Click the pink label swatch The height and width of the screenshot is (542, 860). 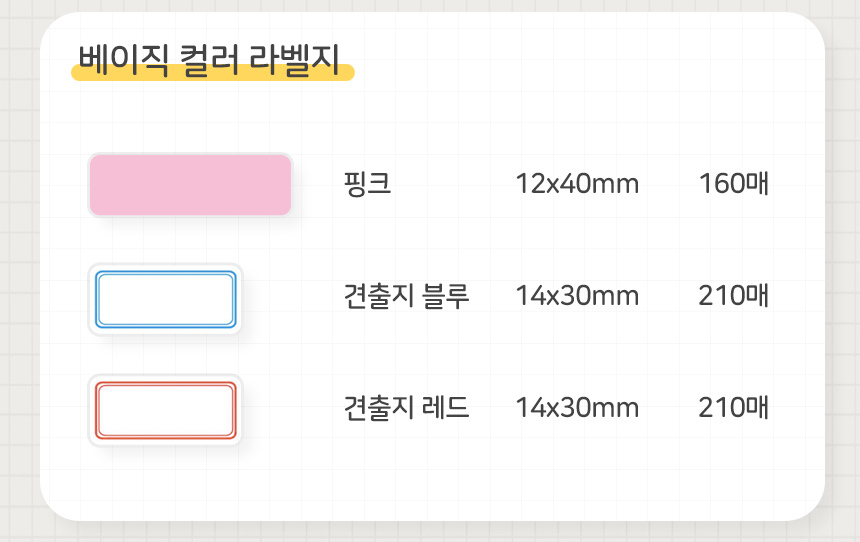[190, 185]
